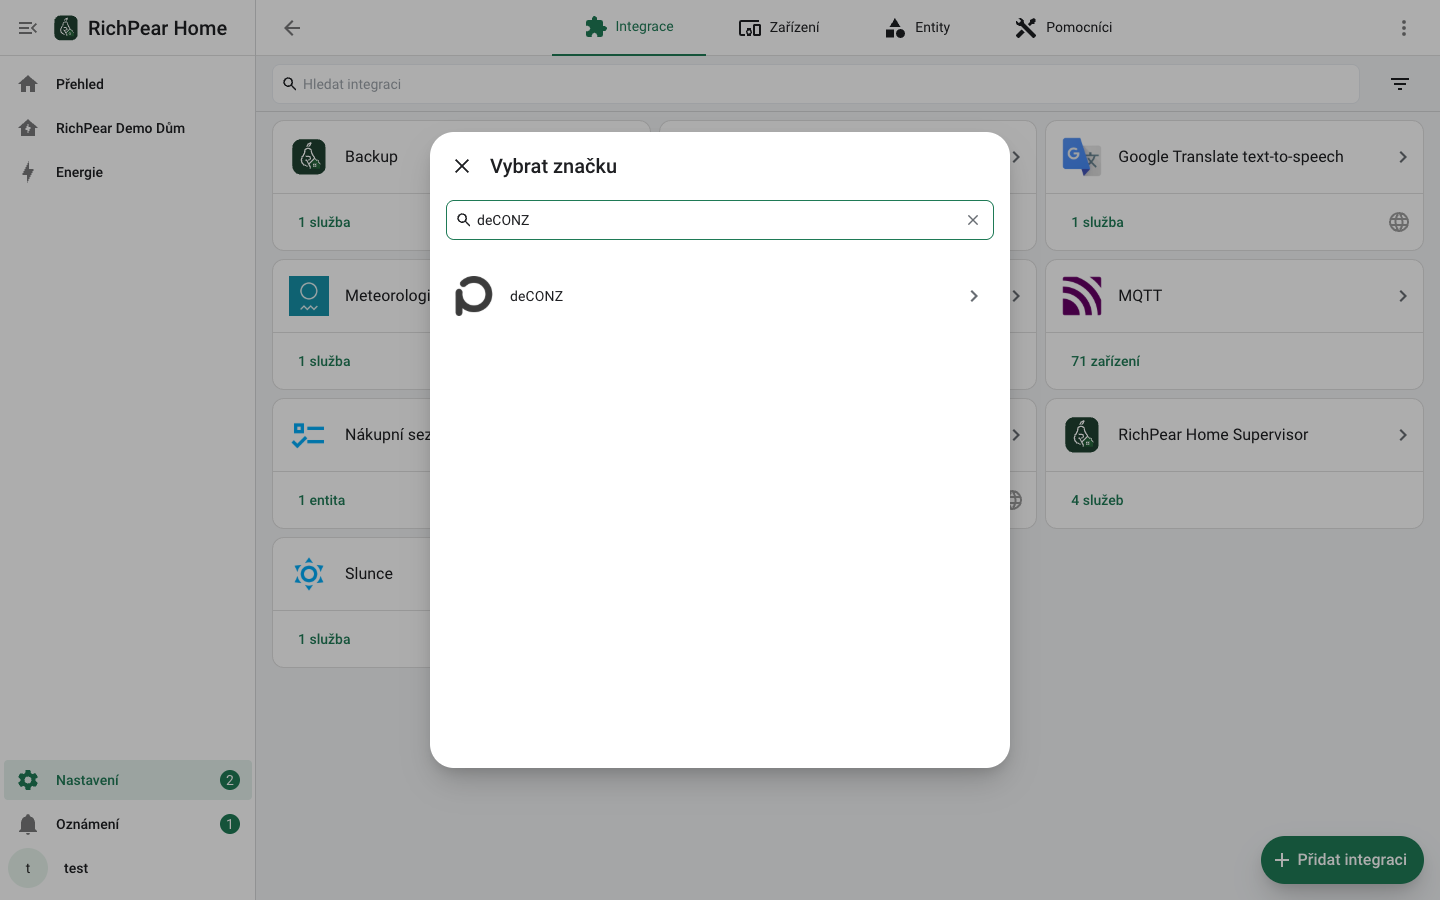The width and height of the screenshot is (1440, 900).
Task: Go back using the arrow icon
Action: 292,28
